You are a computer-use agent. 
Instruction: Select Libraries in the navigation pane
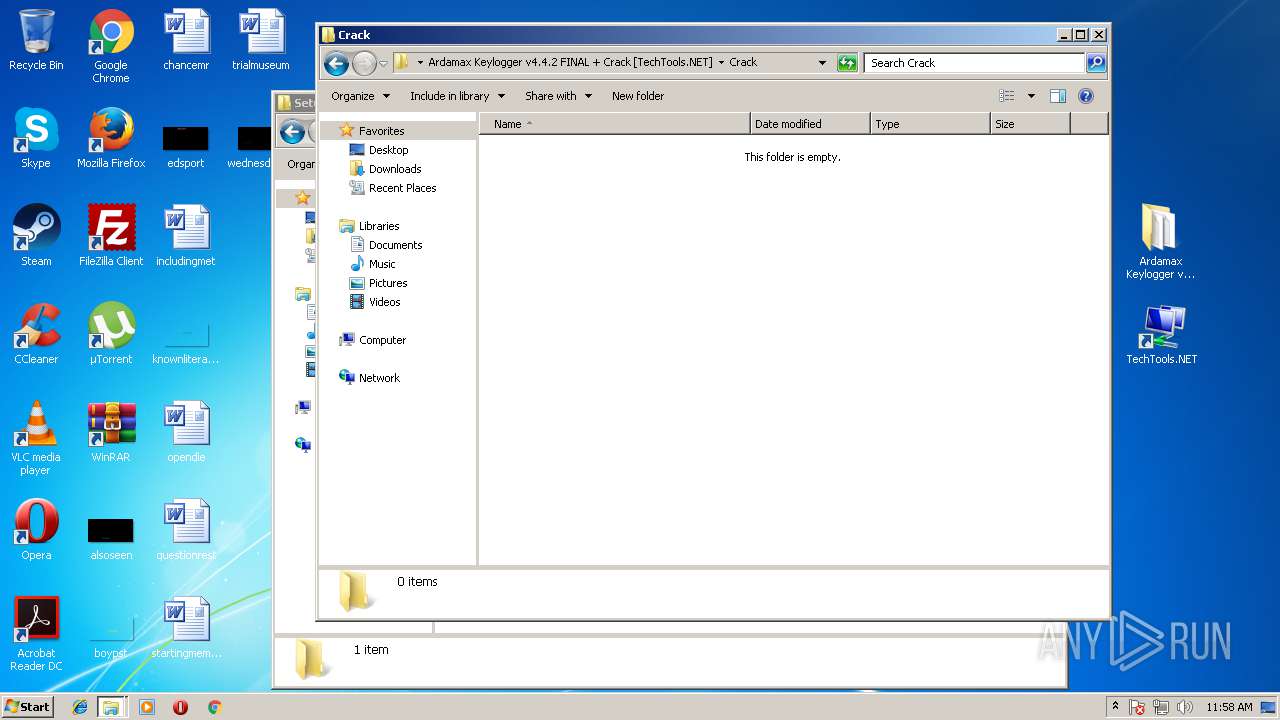coord(378,226)
